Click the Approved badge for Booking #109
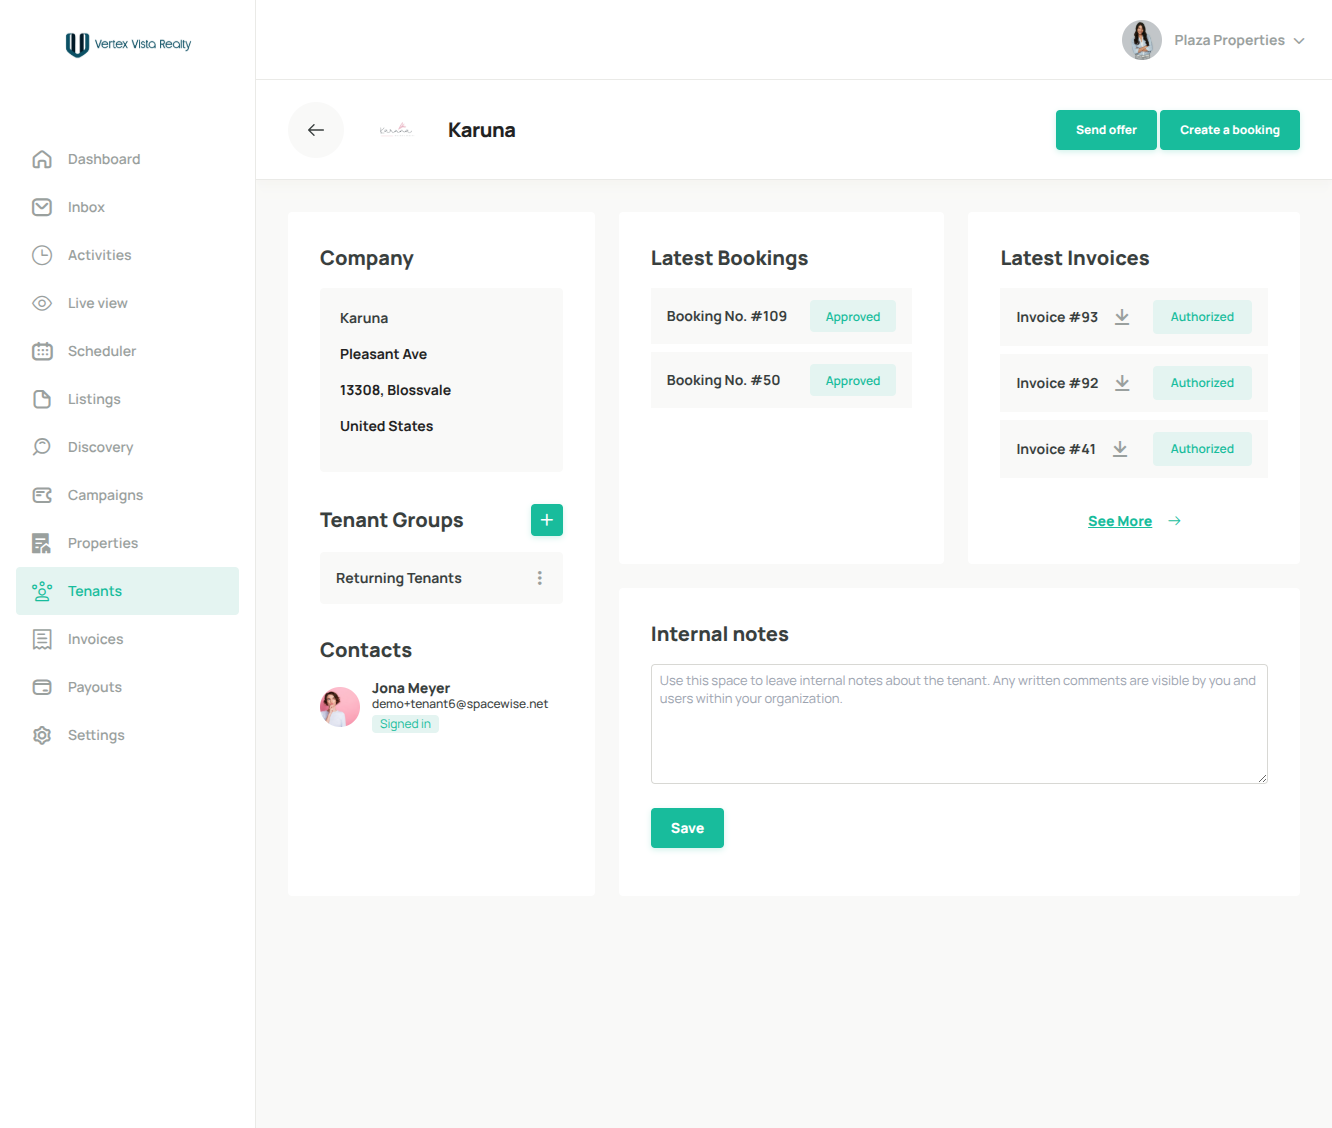This screenshot has width=1332, height=1128. (x=853, y=316)
